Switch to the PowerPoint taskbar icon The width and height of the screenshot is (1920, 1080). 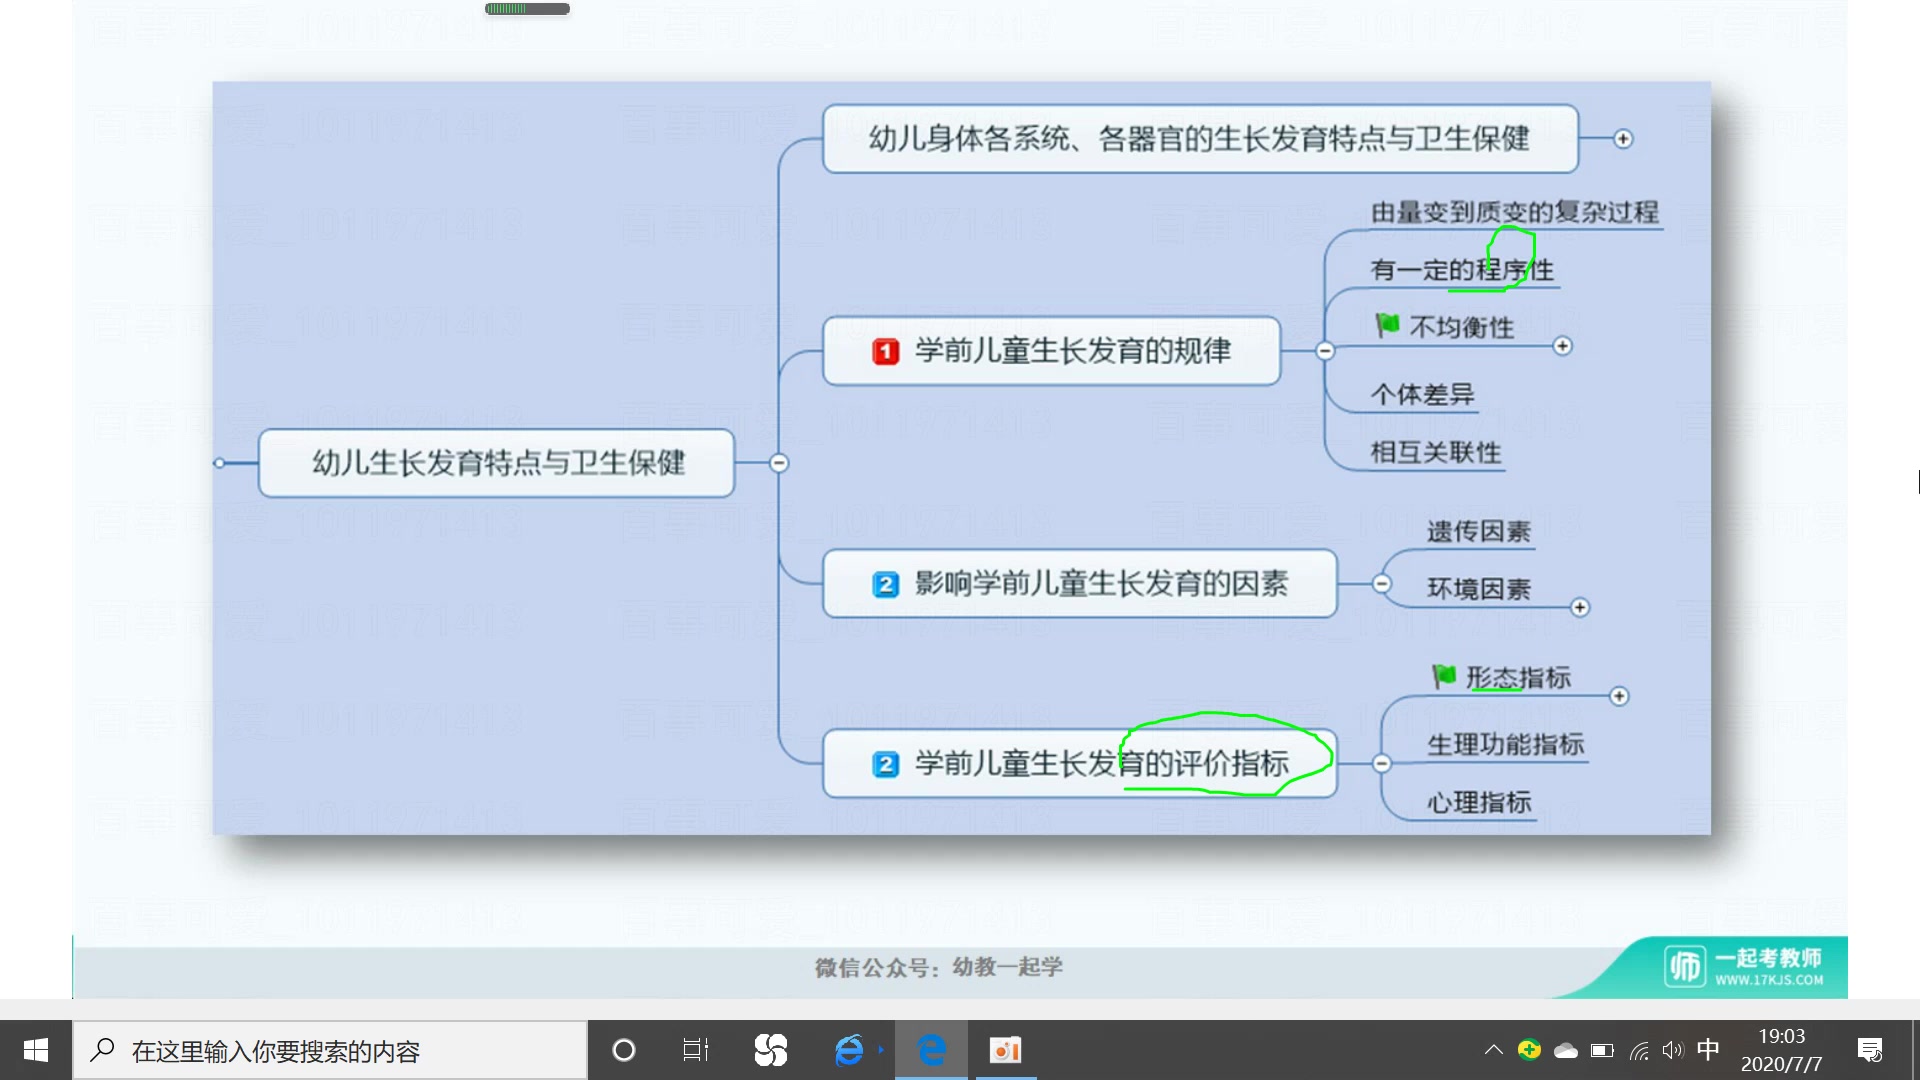[x=1005, y=1050]
